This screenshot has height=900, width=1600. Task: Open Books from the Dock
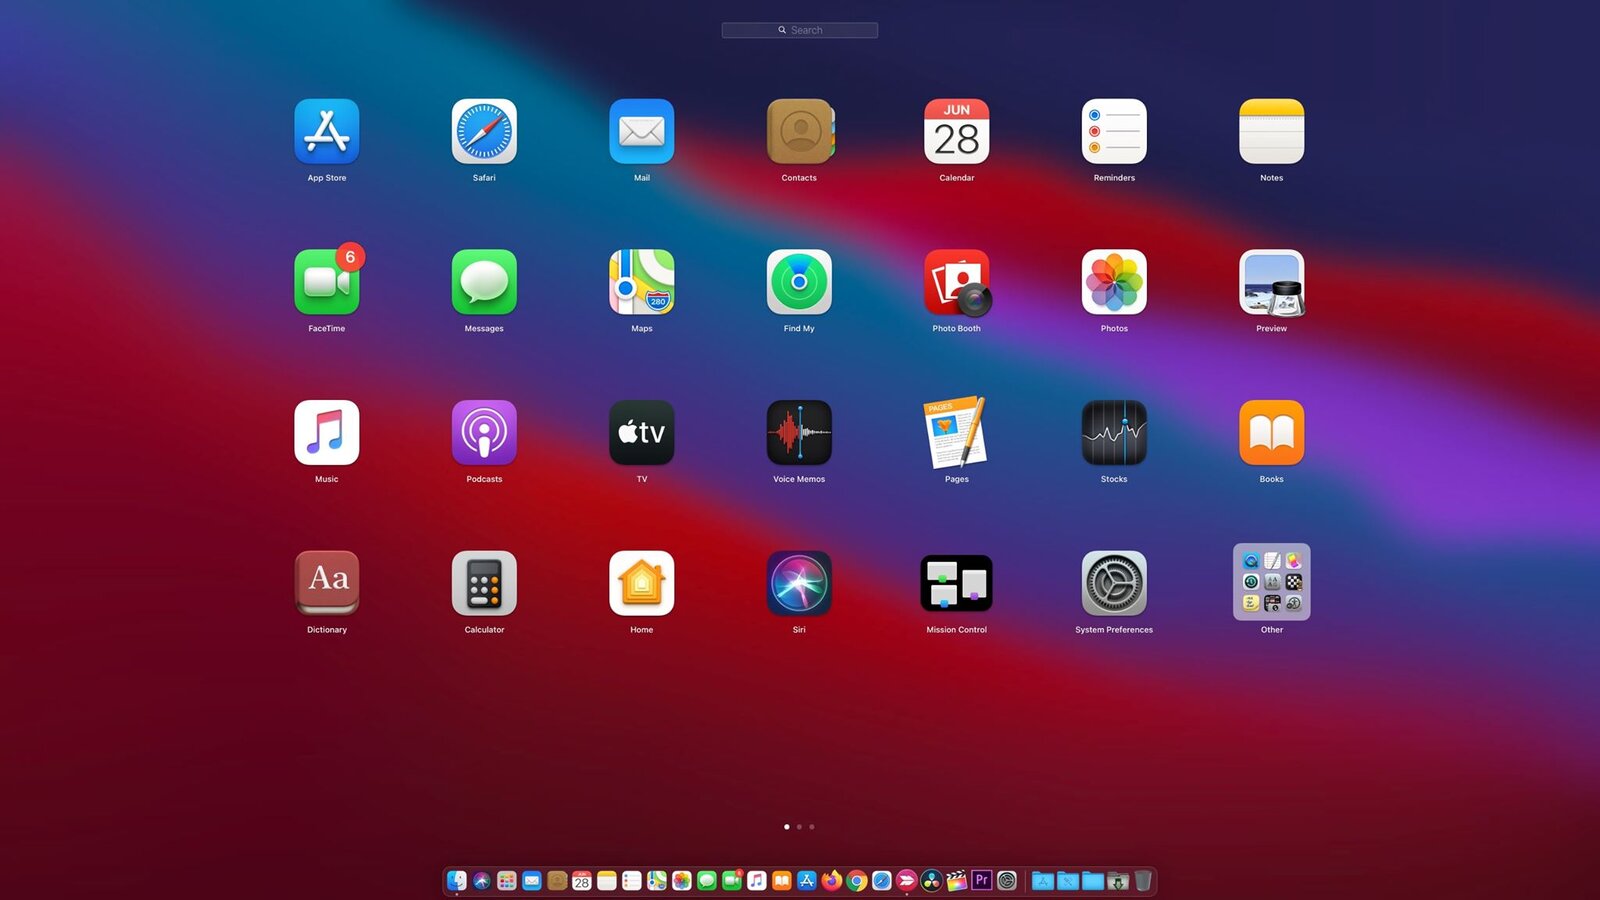click(x=782, y=880)
